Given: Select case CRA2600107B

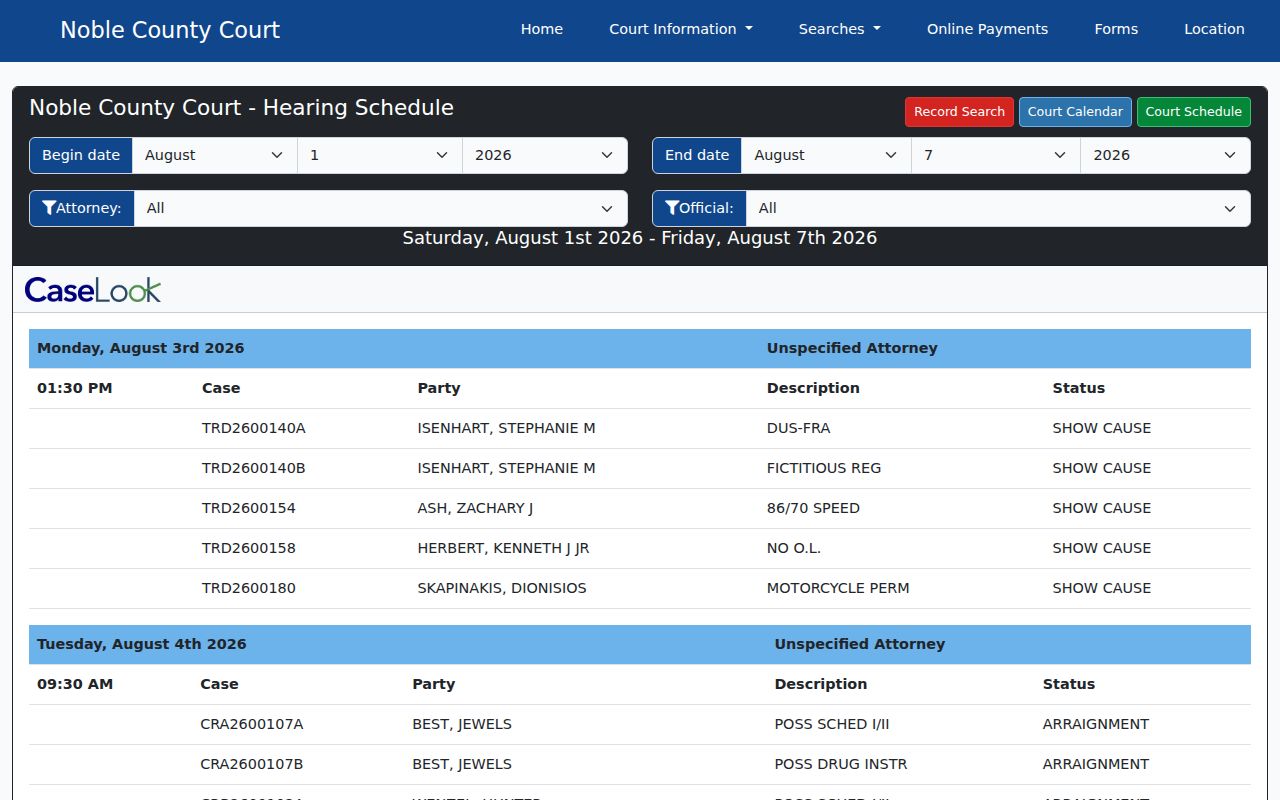Looking at the screenshot, I should pyautogui.click(x=252, y=764).
